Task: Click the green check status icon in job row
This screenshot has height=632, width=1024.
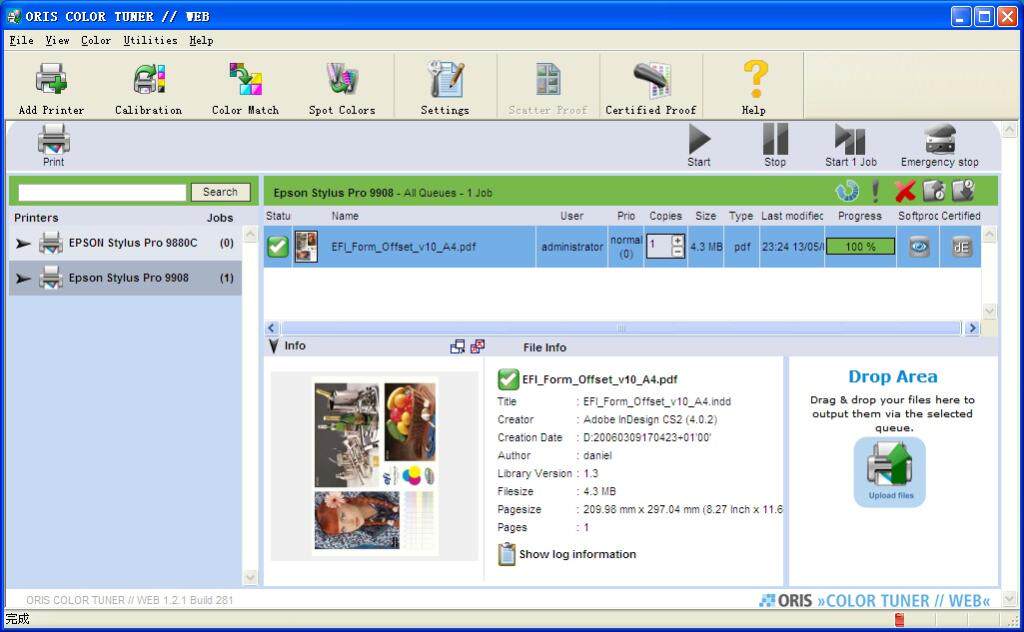Action: [x=278, y=247]
